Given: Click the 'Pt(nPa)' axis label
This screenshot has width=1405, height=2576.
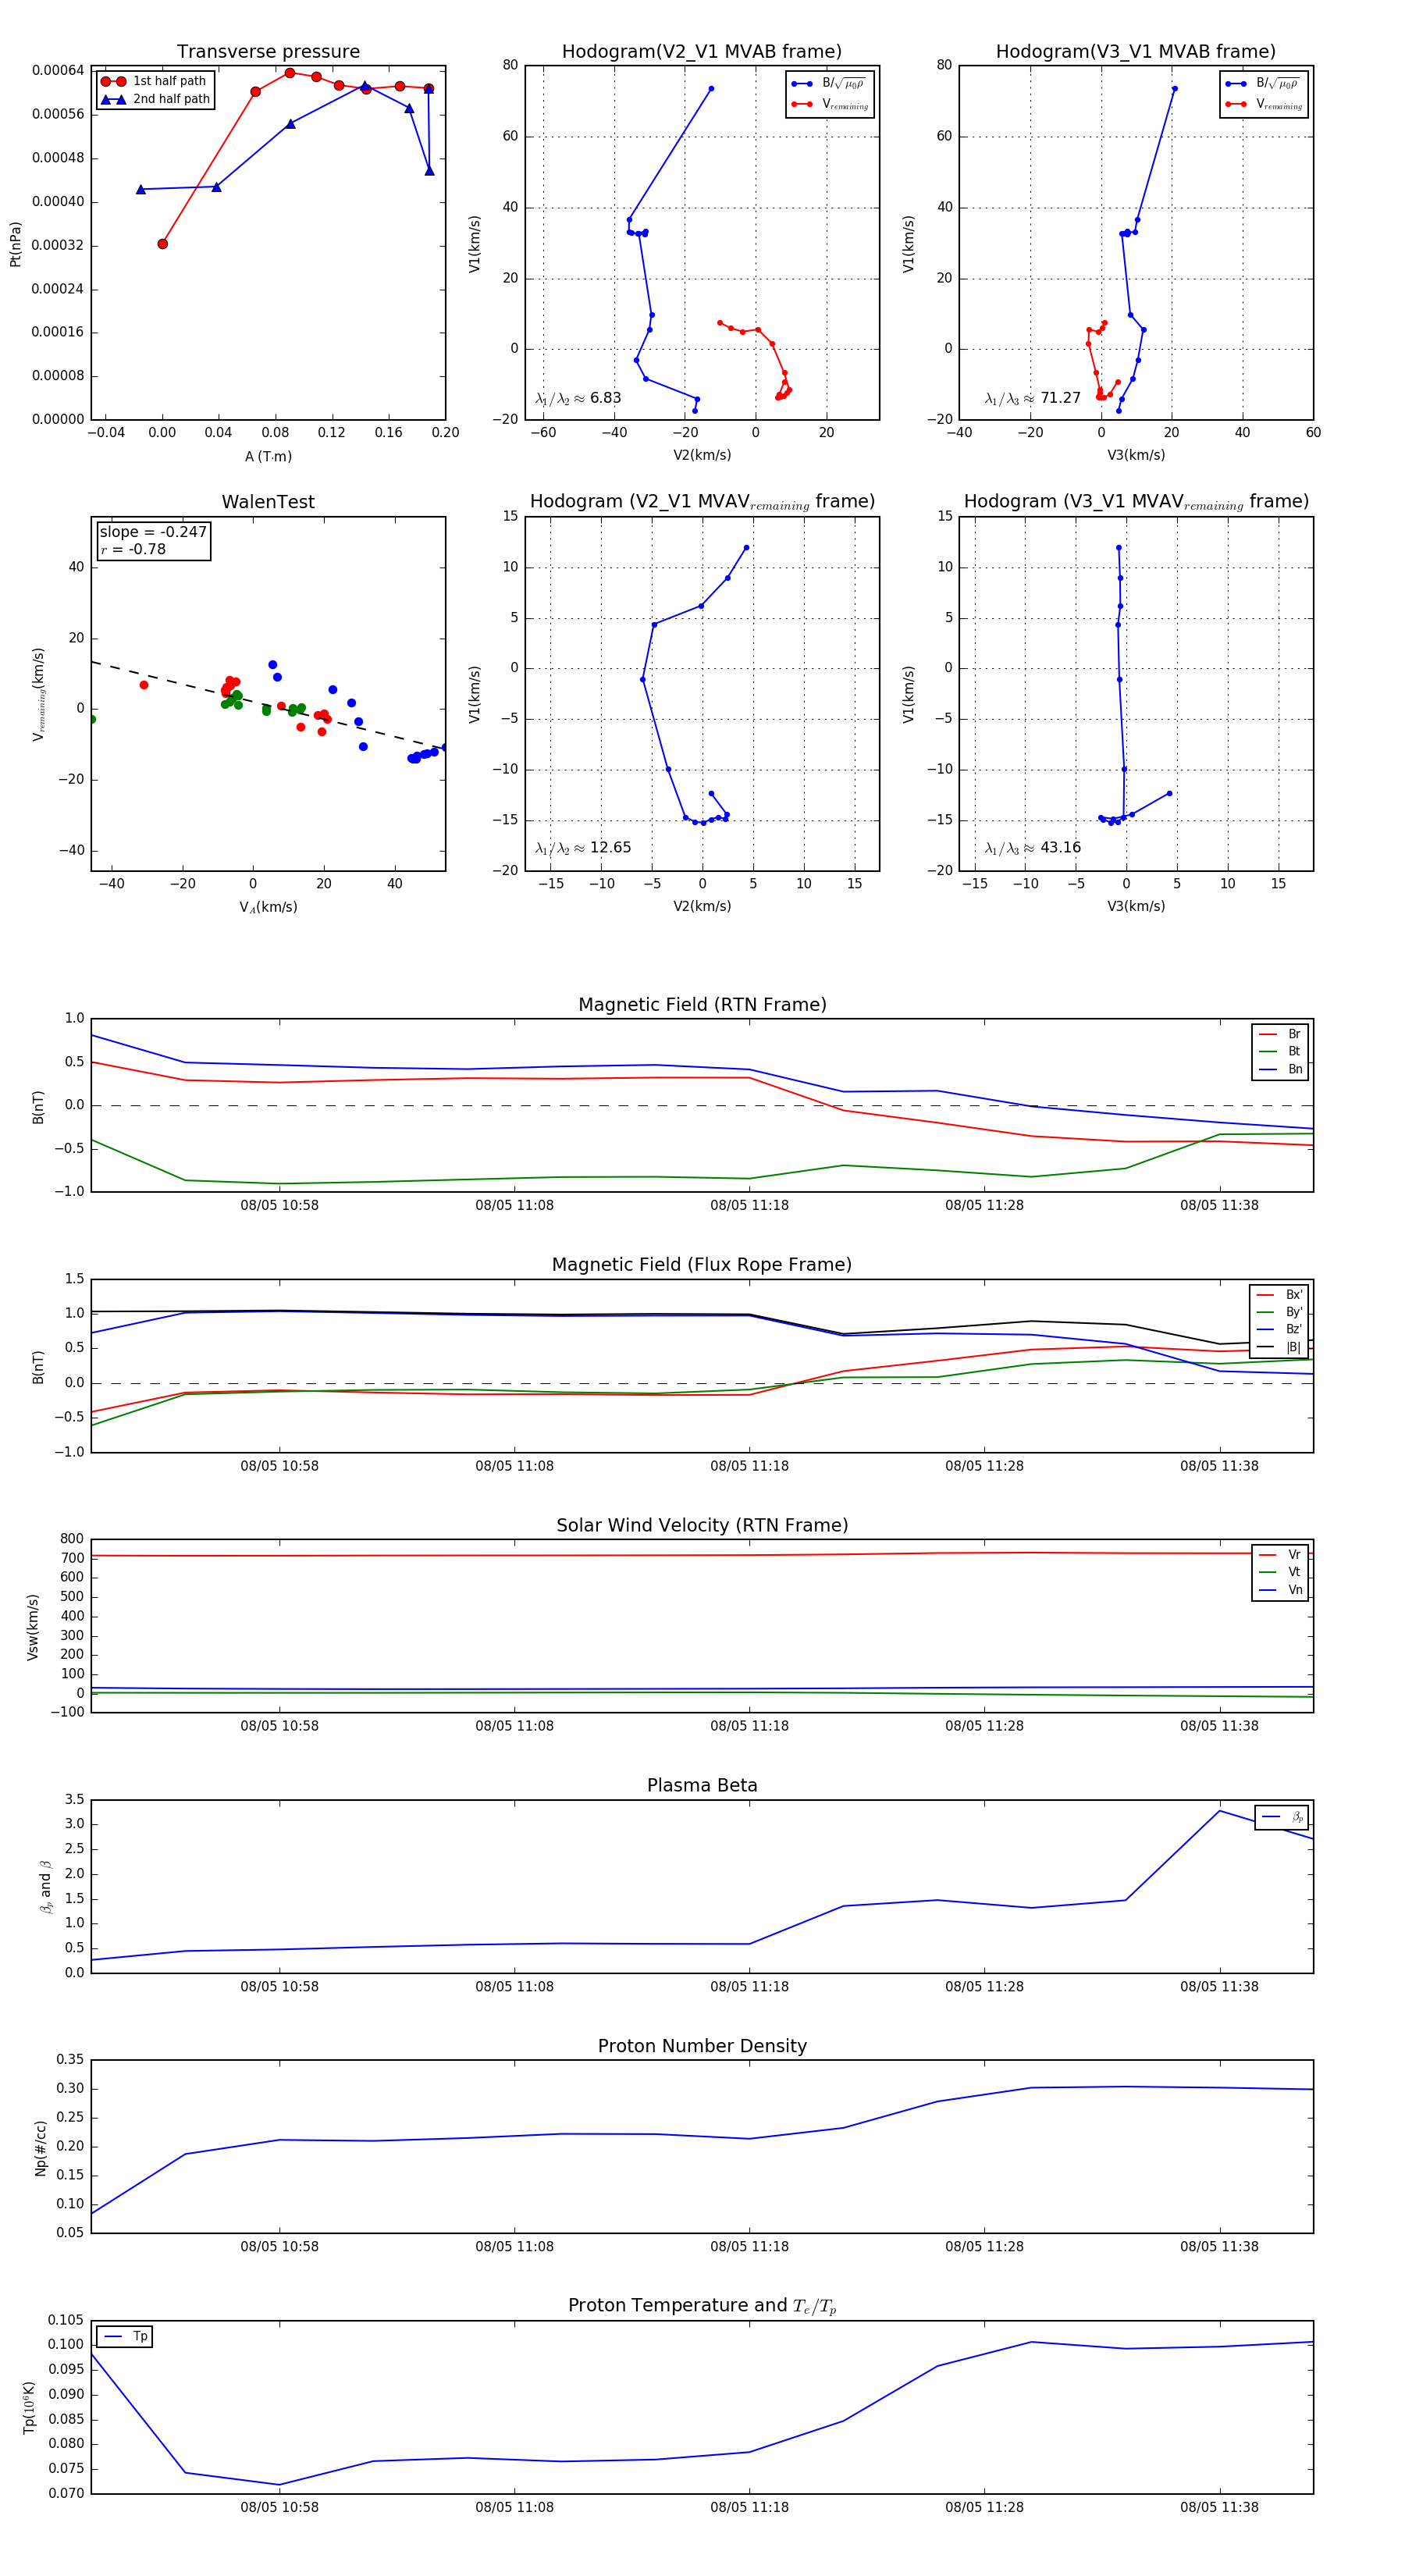Looking at the screenshot, I should (15, 244).
